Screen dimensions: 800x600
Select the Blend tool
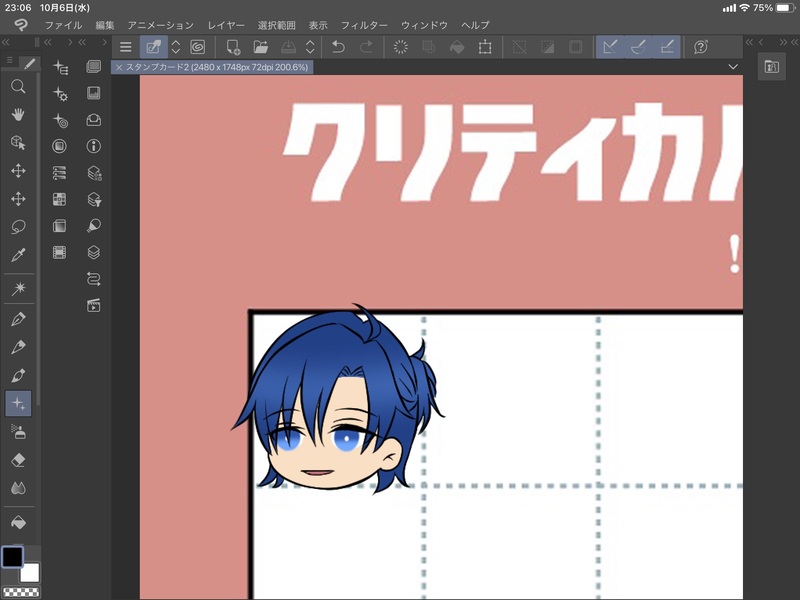pos(18,488)
